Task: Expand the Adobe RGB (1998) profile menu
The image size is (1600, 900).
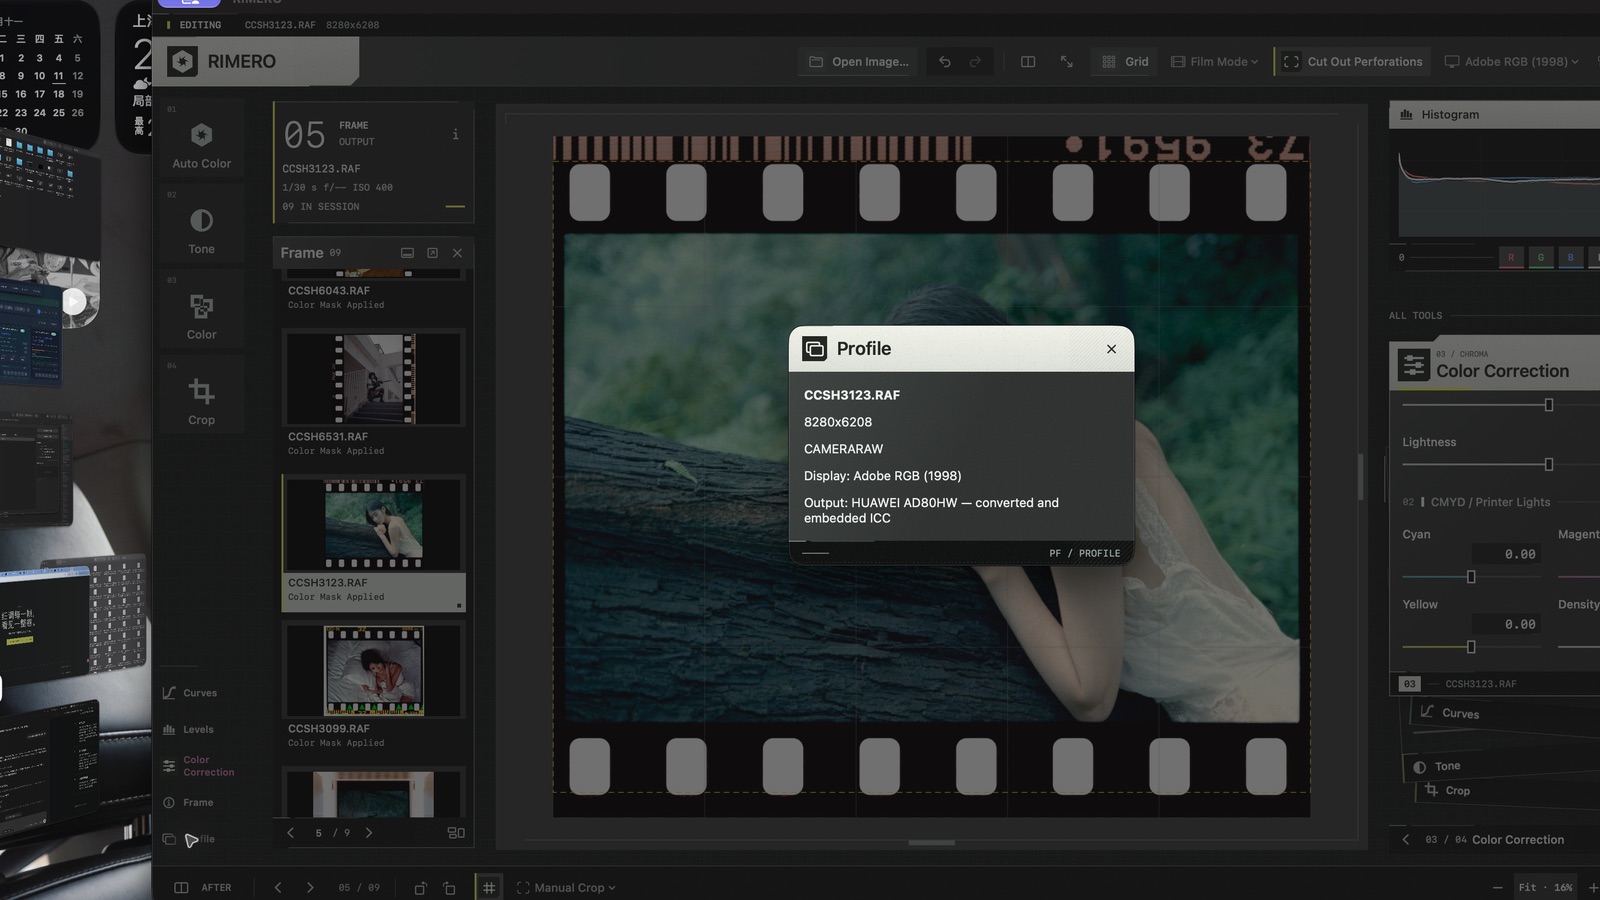Action: (x=1511, y=62)
